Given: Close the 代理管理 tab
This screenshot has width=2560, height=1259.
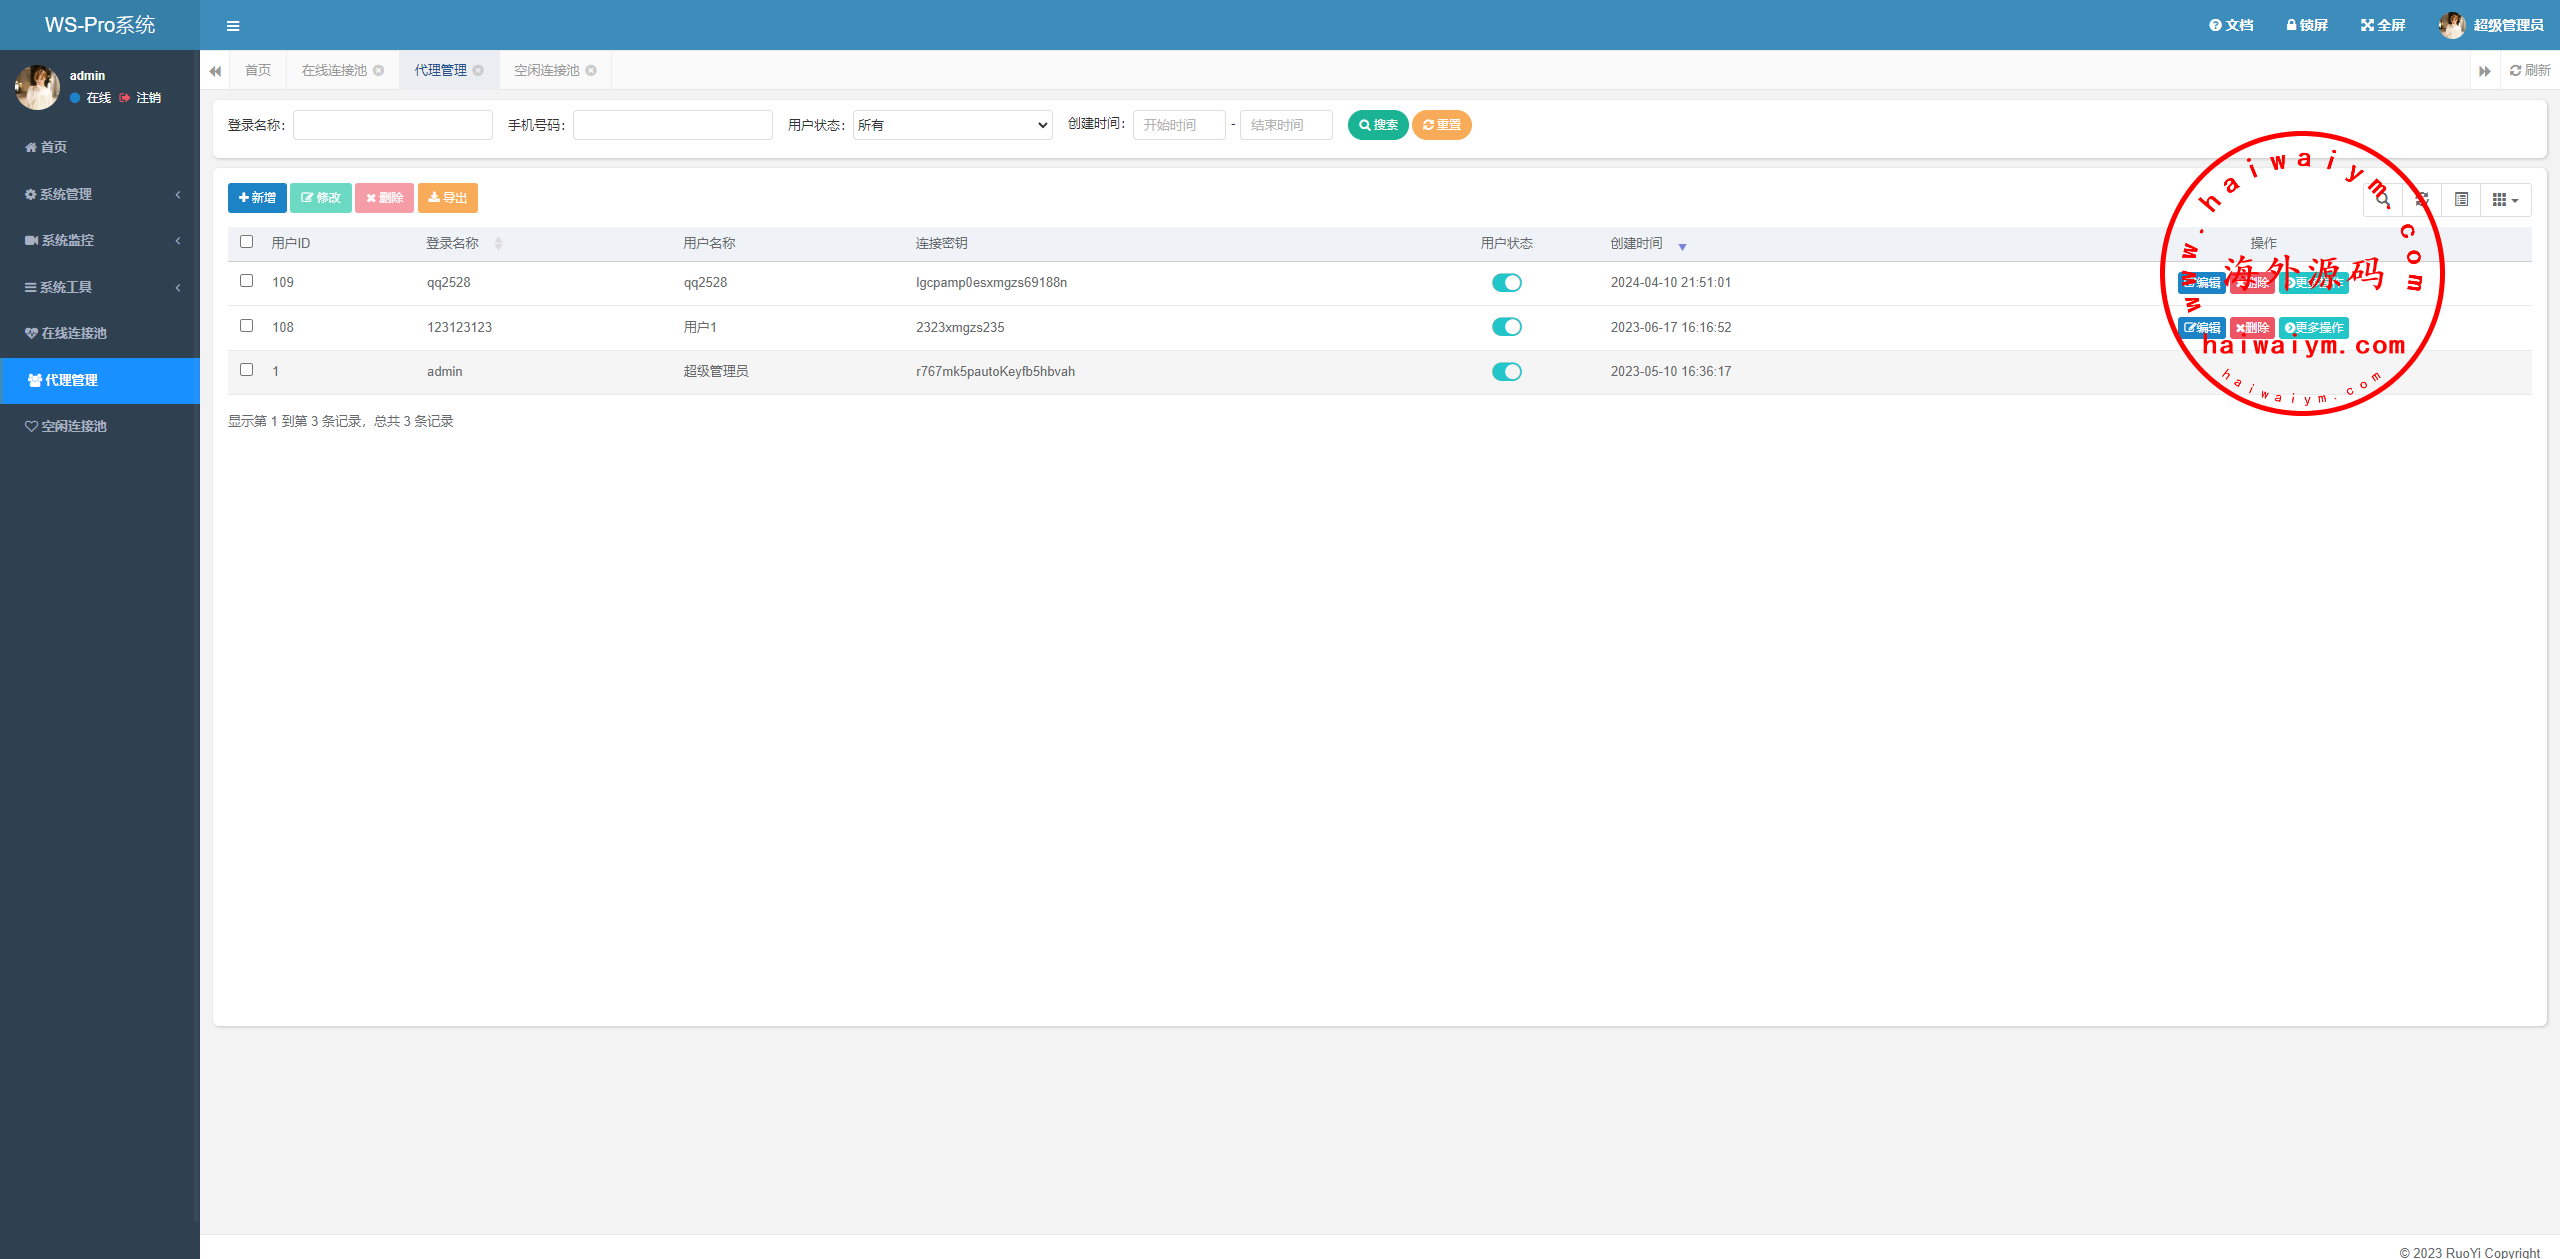Looking at the screenshot, I should (479, 71).
